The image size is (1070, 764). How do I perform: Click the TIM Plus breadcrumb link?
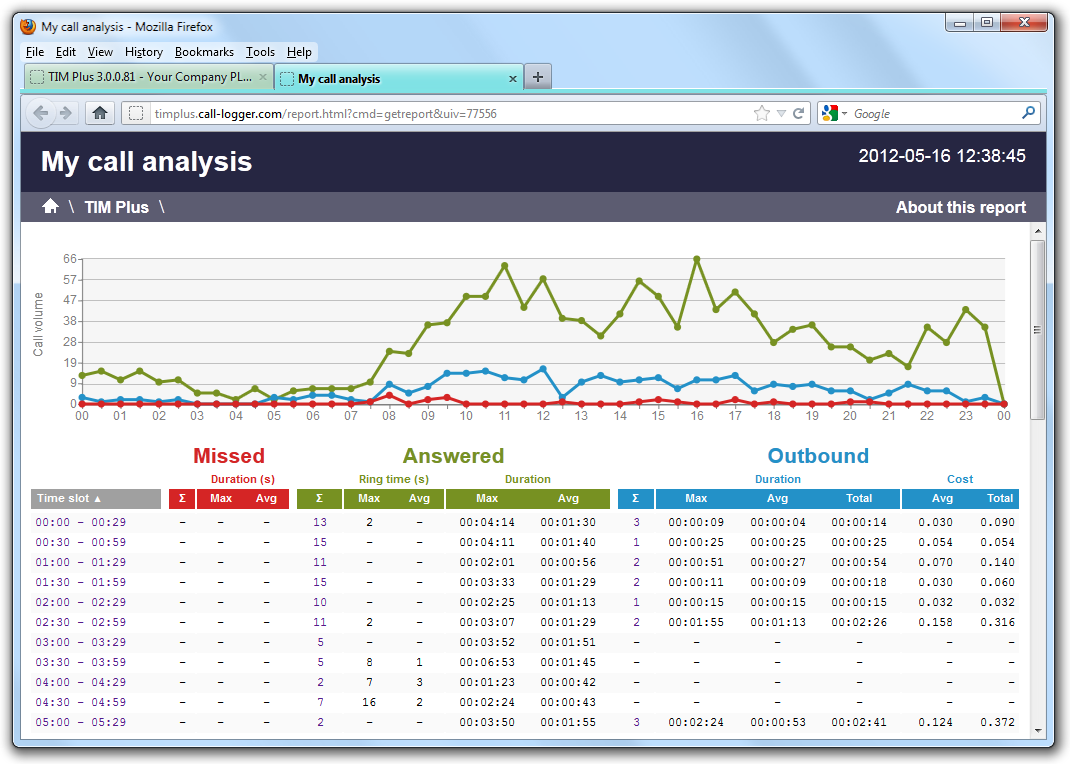tap(116, 207)
